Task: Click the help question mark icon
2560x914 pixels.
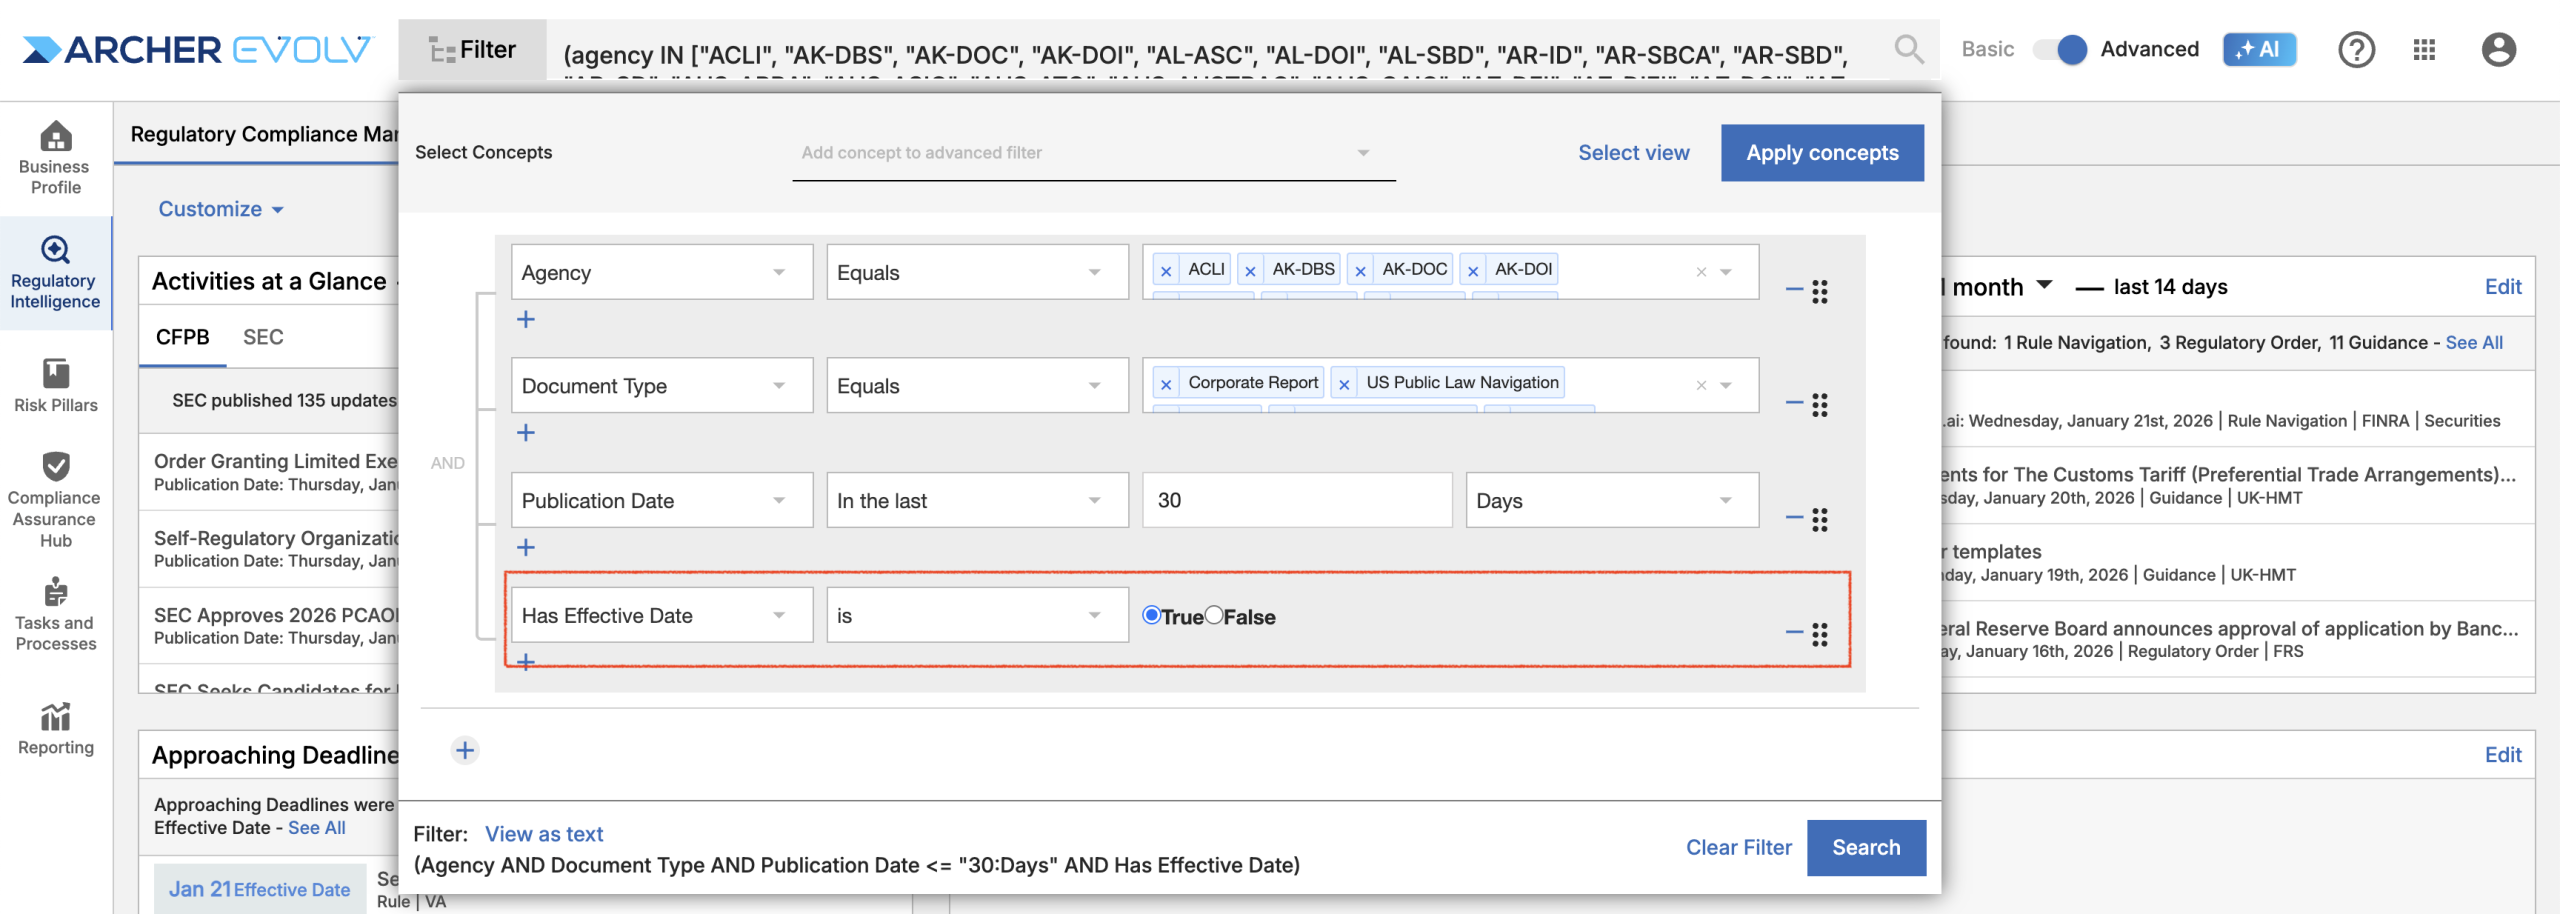Action: tap(2355, 49)
